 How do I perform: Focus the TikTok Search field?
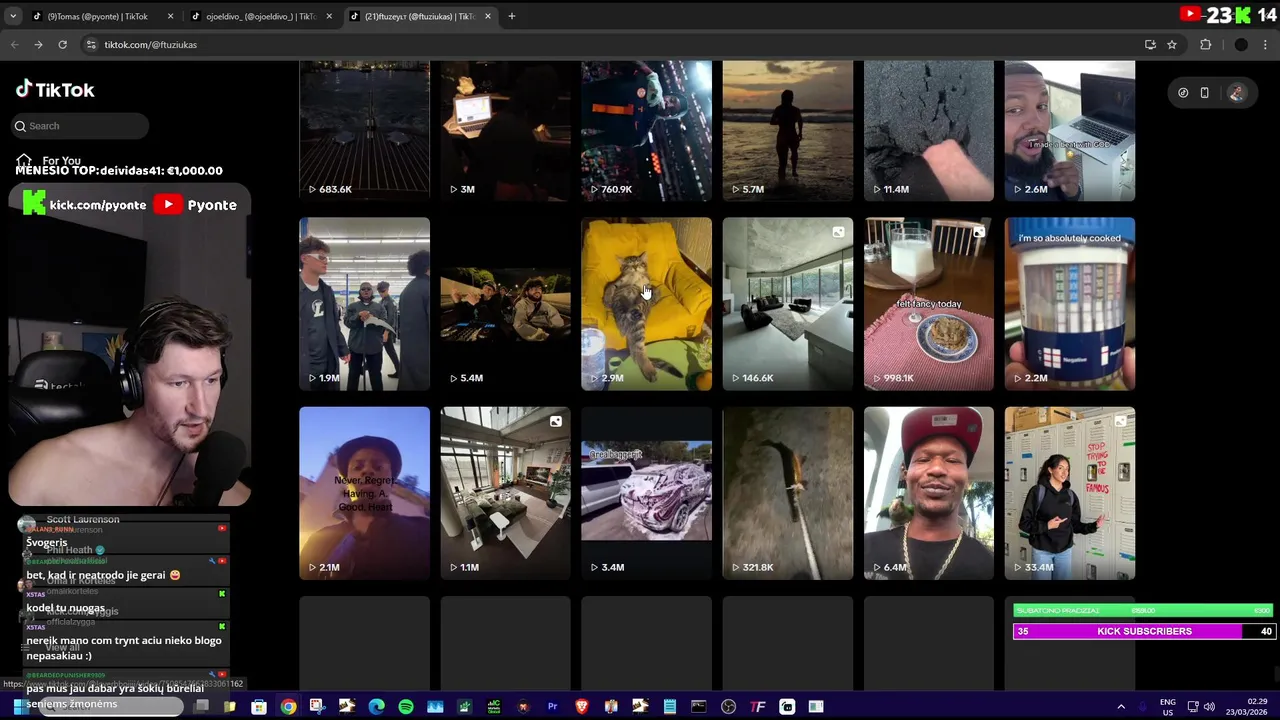[x=81, y=126]
